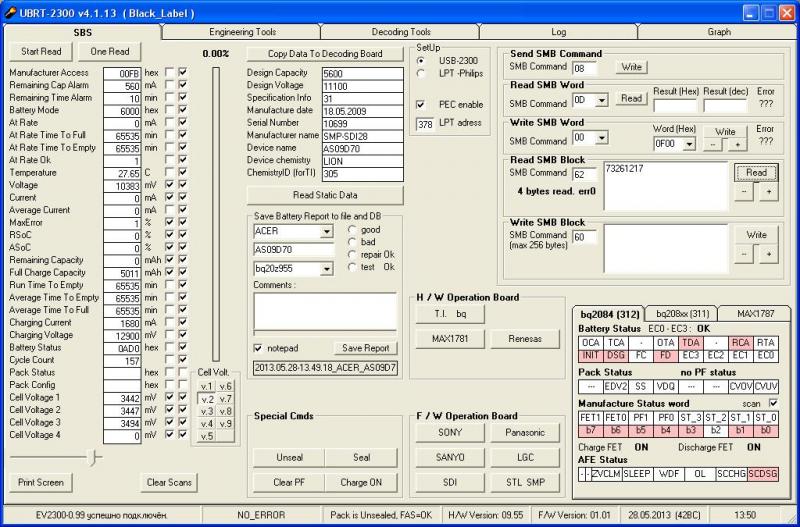Open the Word (Hex) 0F00 dropdown

691,144
